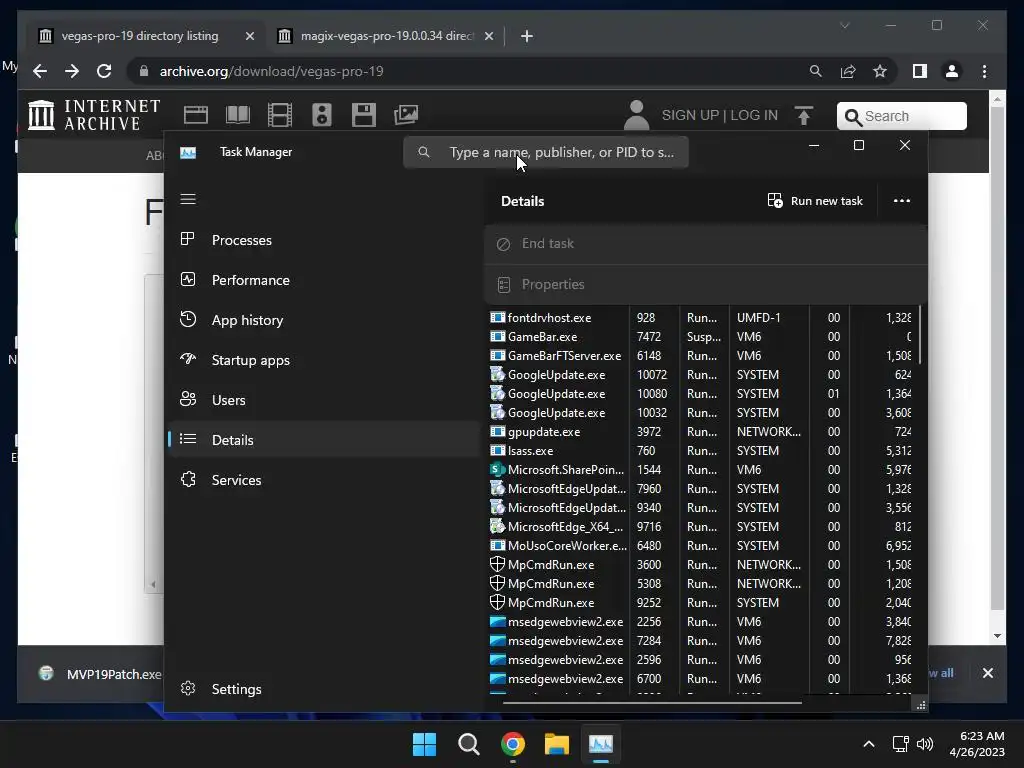The width and height of the screenshot is (1024, 768).
Task: Click the Task Manager horizontal scrollbar
Action: [652, 703]
